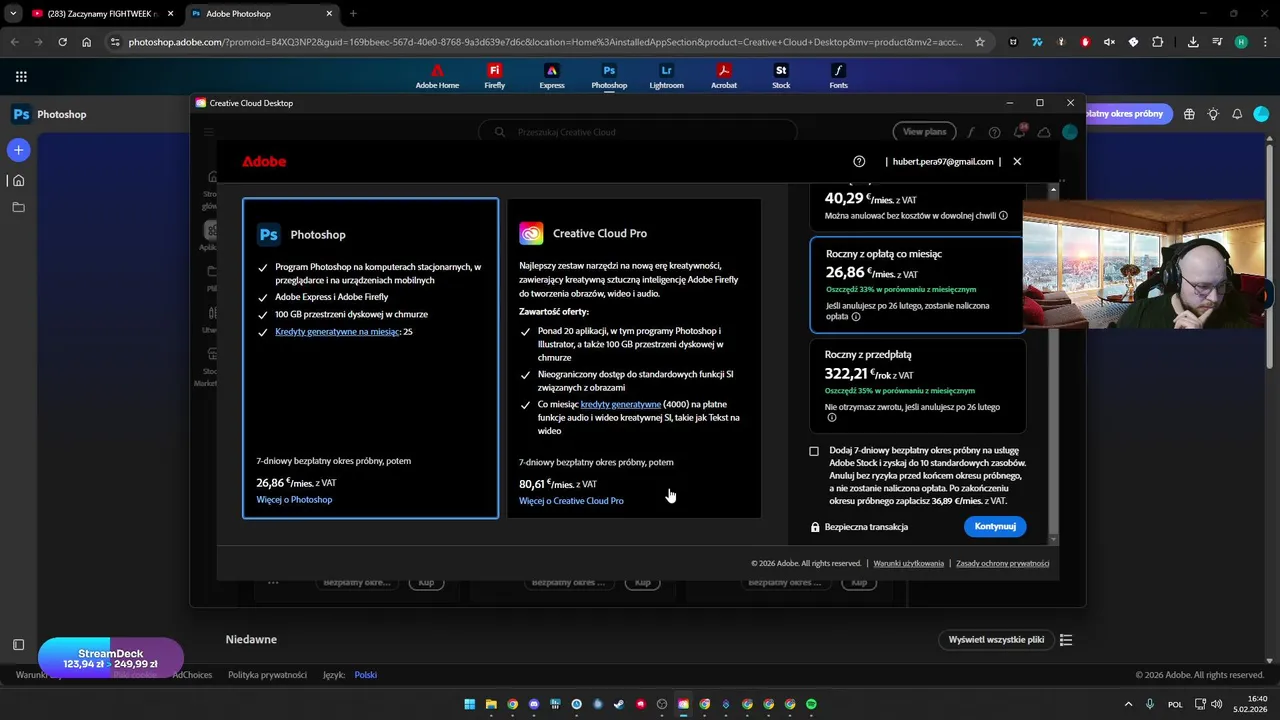
Task: Click the help icon in Adobe checkout header
Action: click(859, 161)
